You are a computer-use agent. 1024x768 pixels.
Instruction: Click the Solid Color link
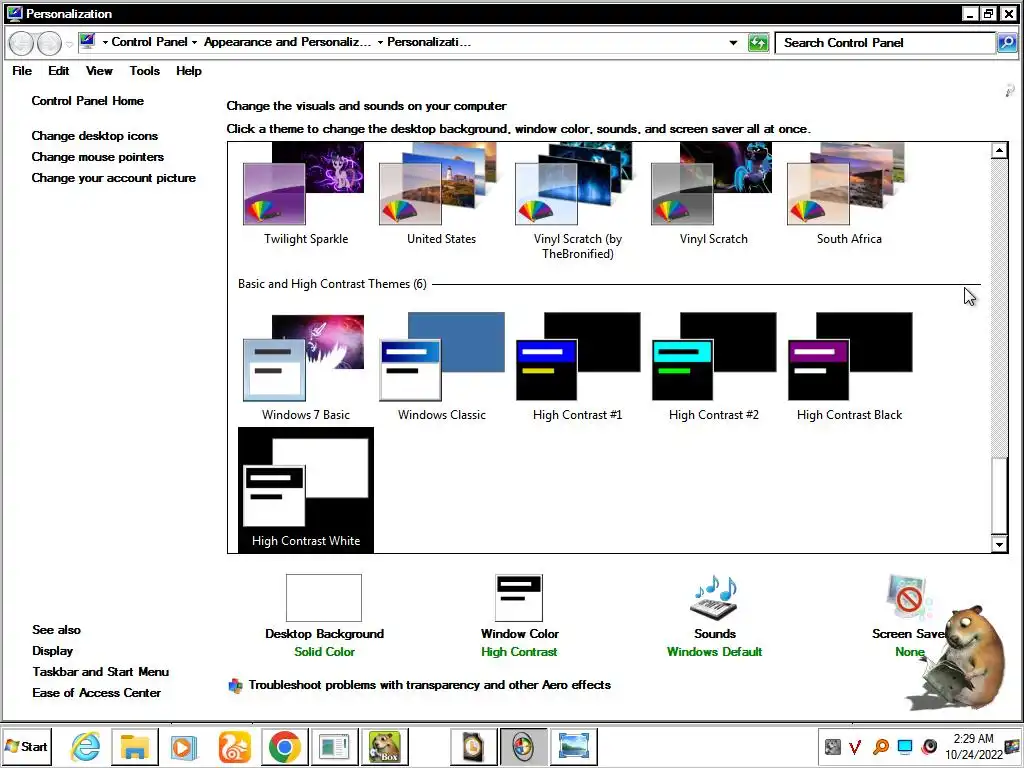point(324,652)
